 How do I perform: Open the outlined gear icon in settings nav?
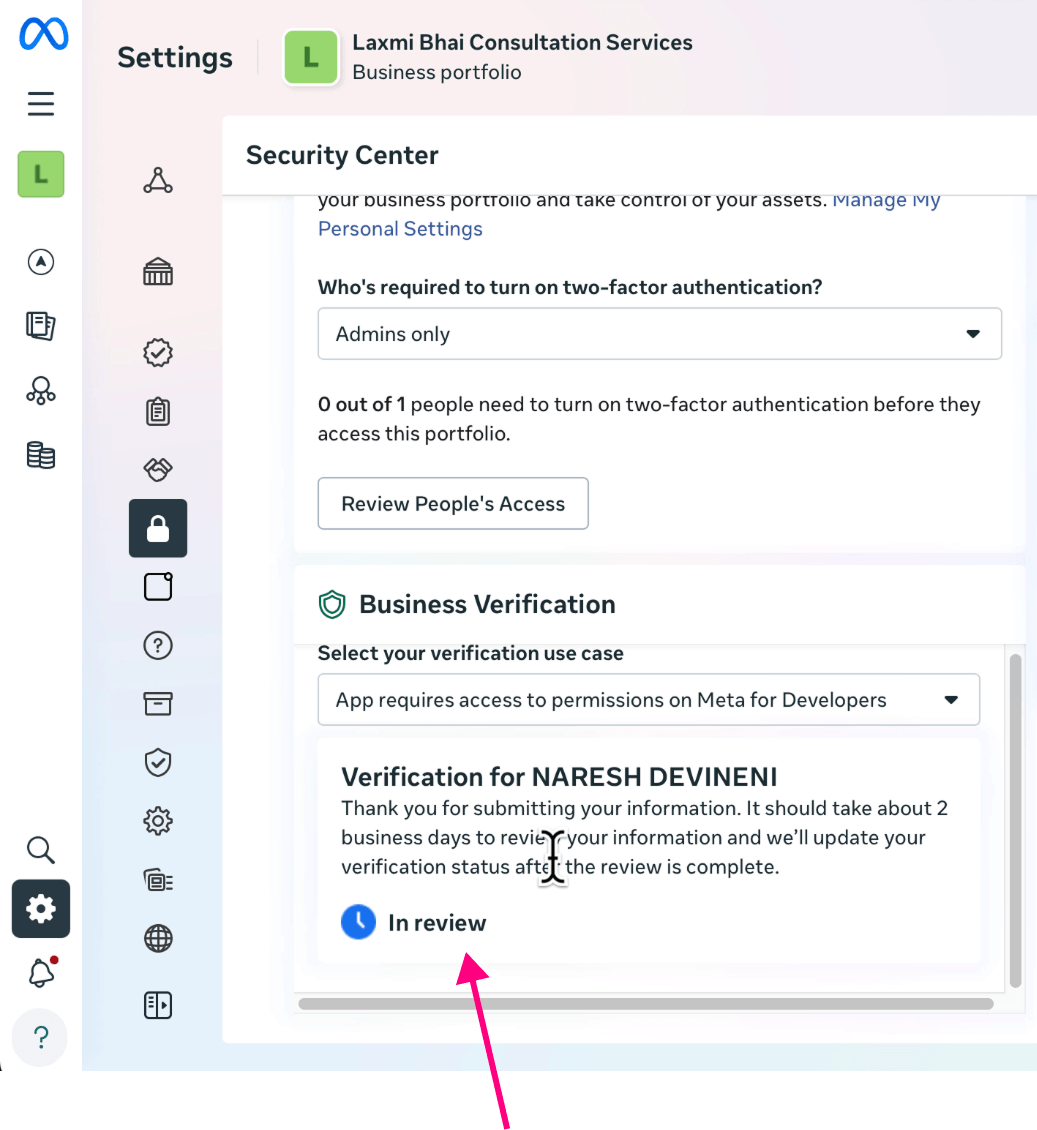158,821
